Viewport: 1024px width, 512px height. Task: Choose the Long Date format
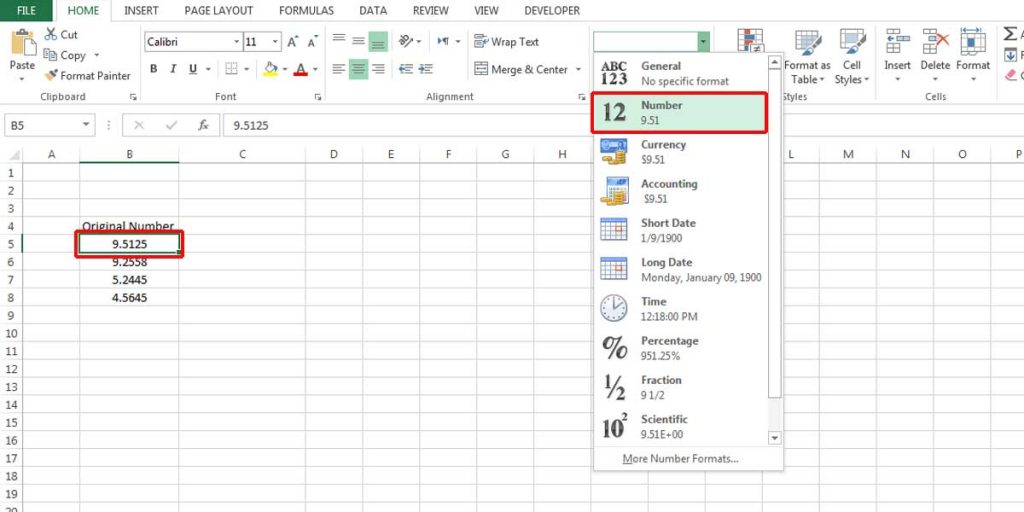[x=679, y=270]
